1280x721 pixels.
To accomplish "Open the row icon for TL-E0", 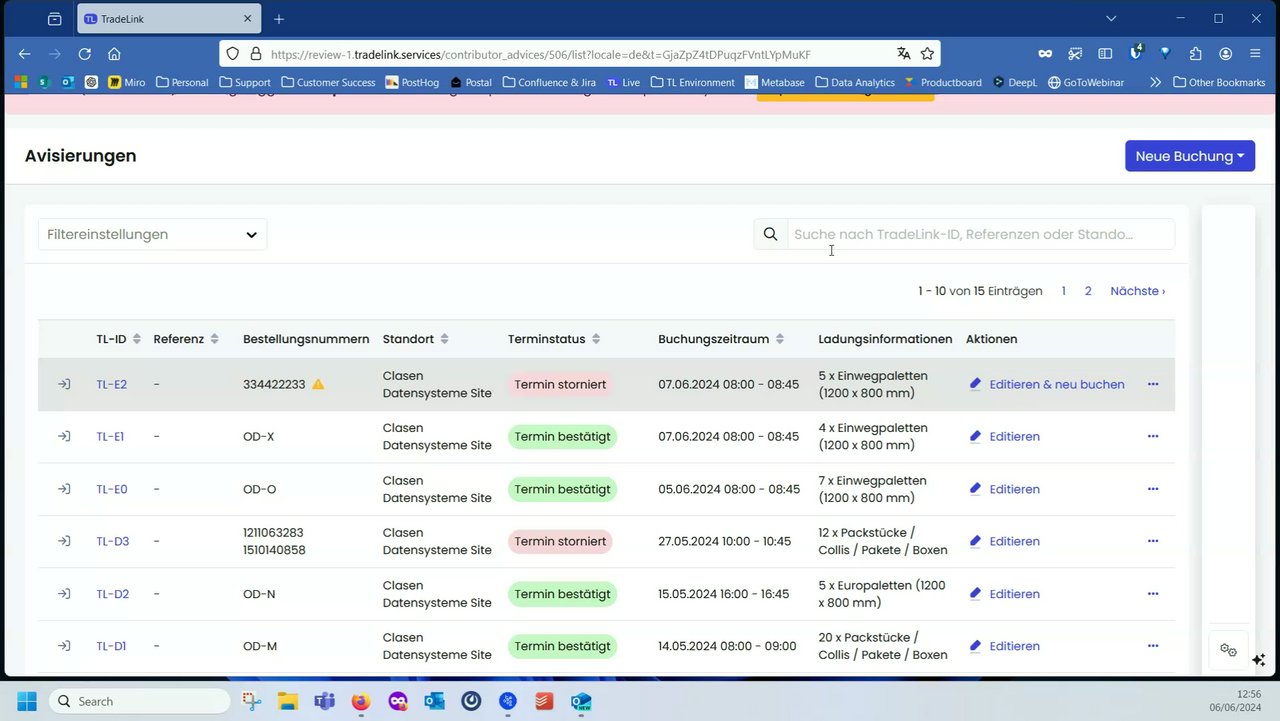I will 64,489.
